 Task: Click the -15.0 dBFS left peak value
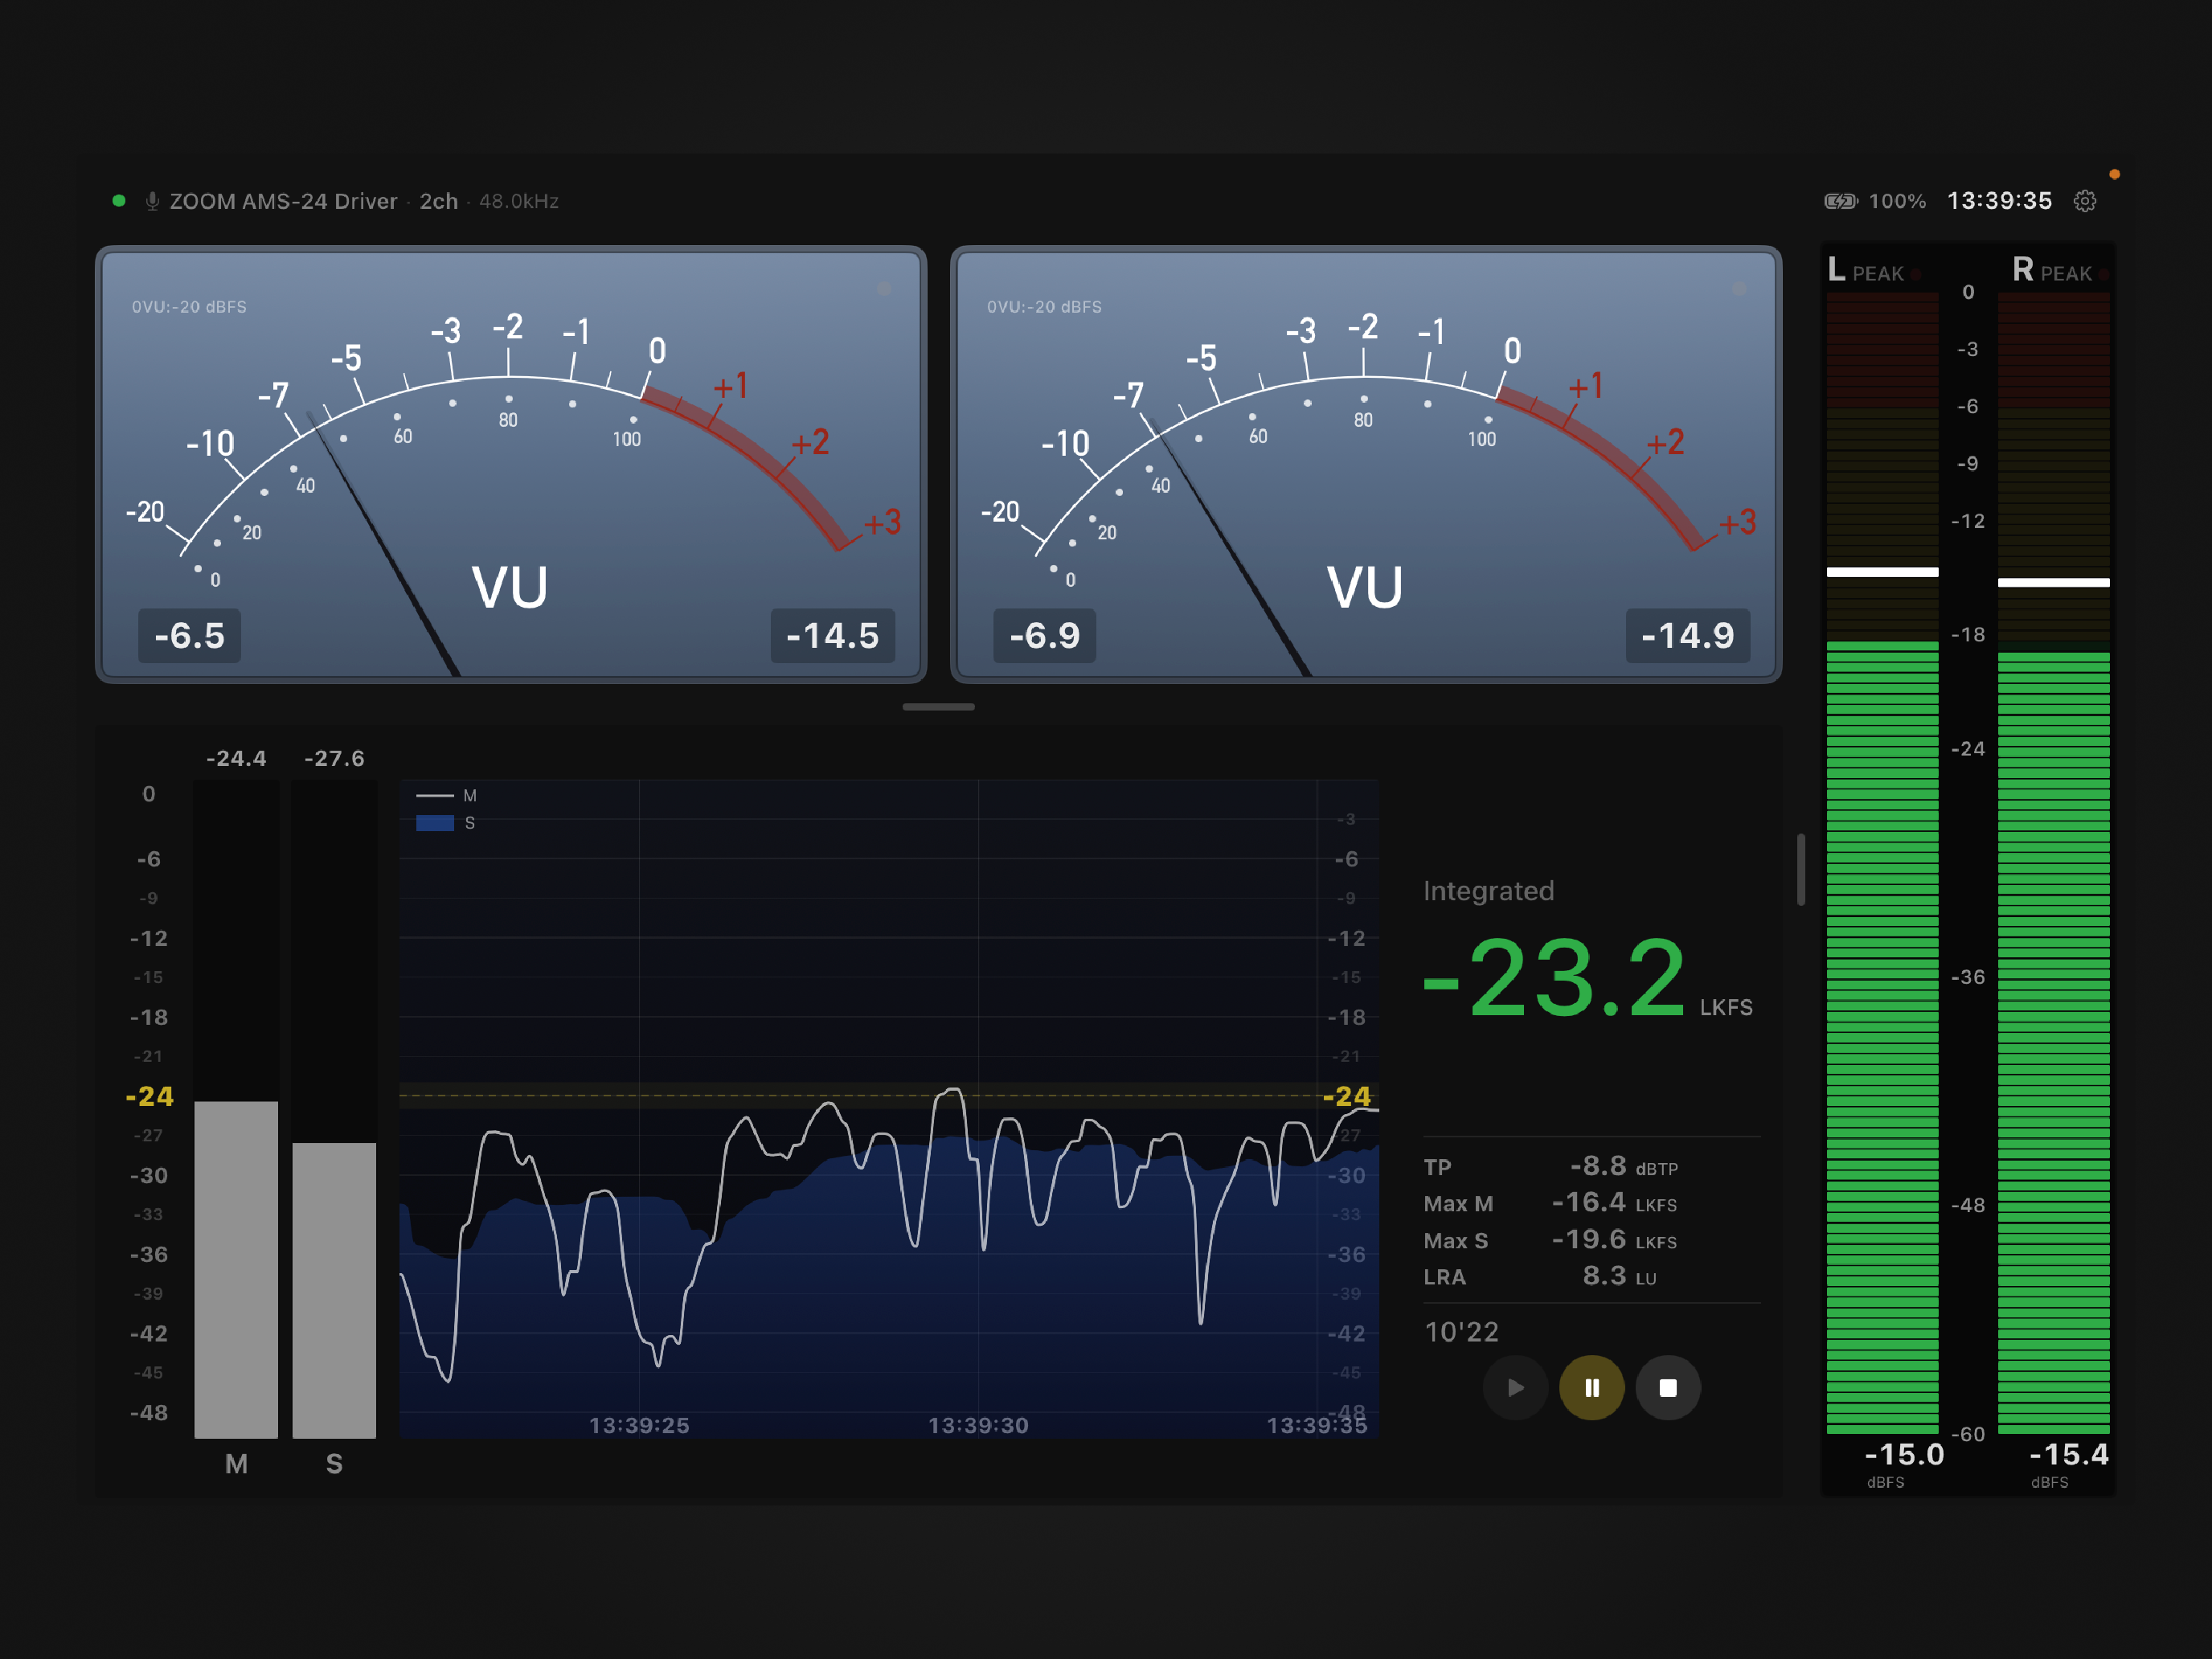pos(1904,1454)
